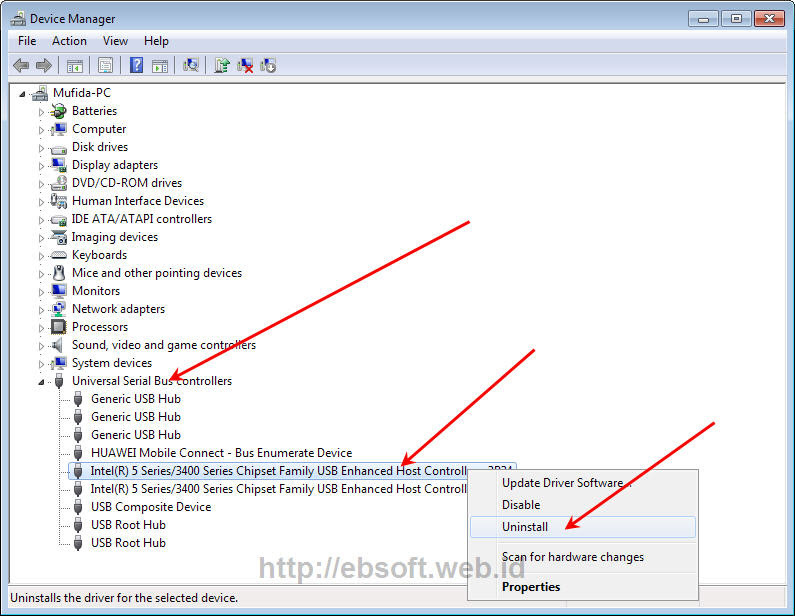The height and width of the screenshot is (616, 795).
Task: Select the first Generic USB Hub
Action: click(x=135, y=399)
